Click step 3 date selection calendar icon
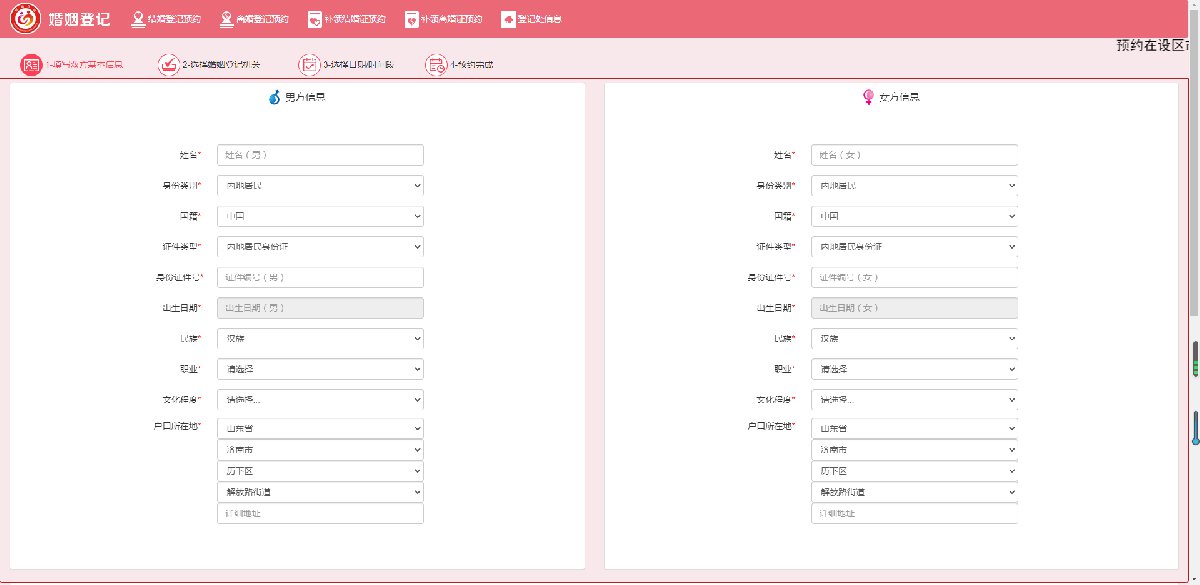The image size is (1200, 585). click(309, 64)
